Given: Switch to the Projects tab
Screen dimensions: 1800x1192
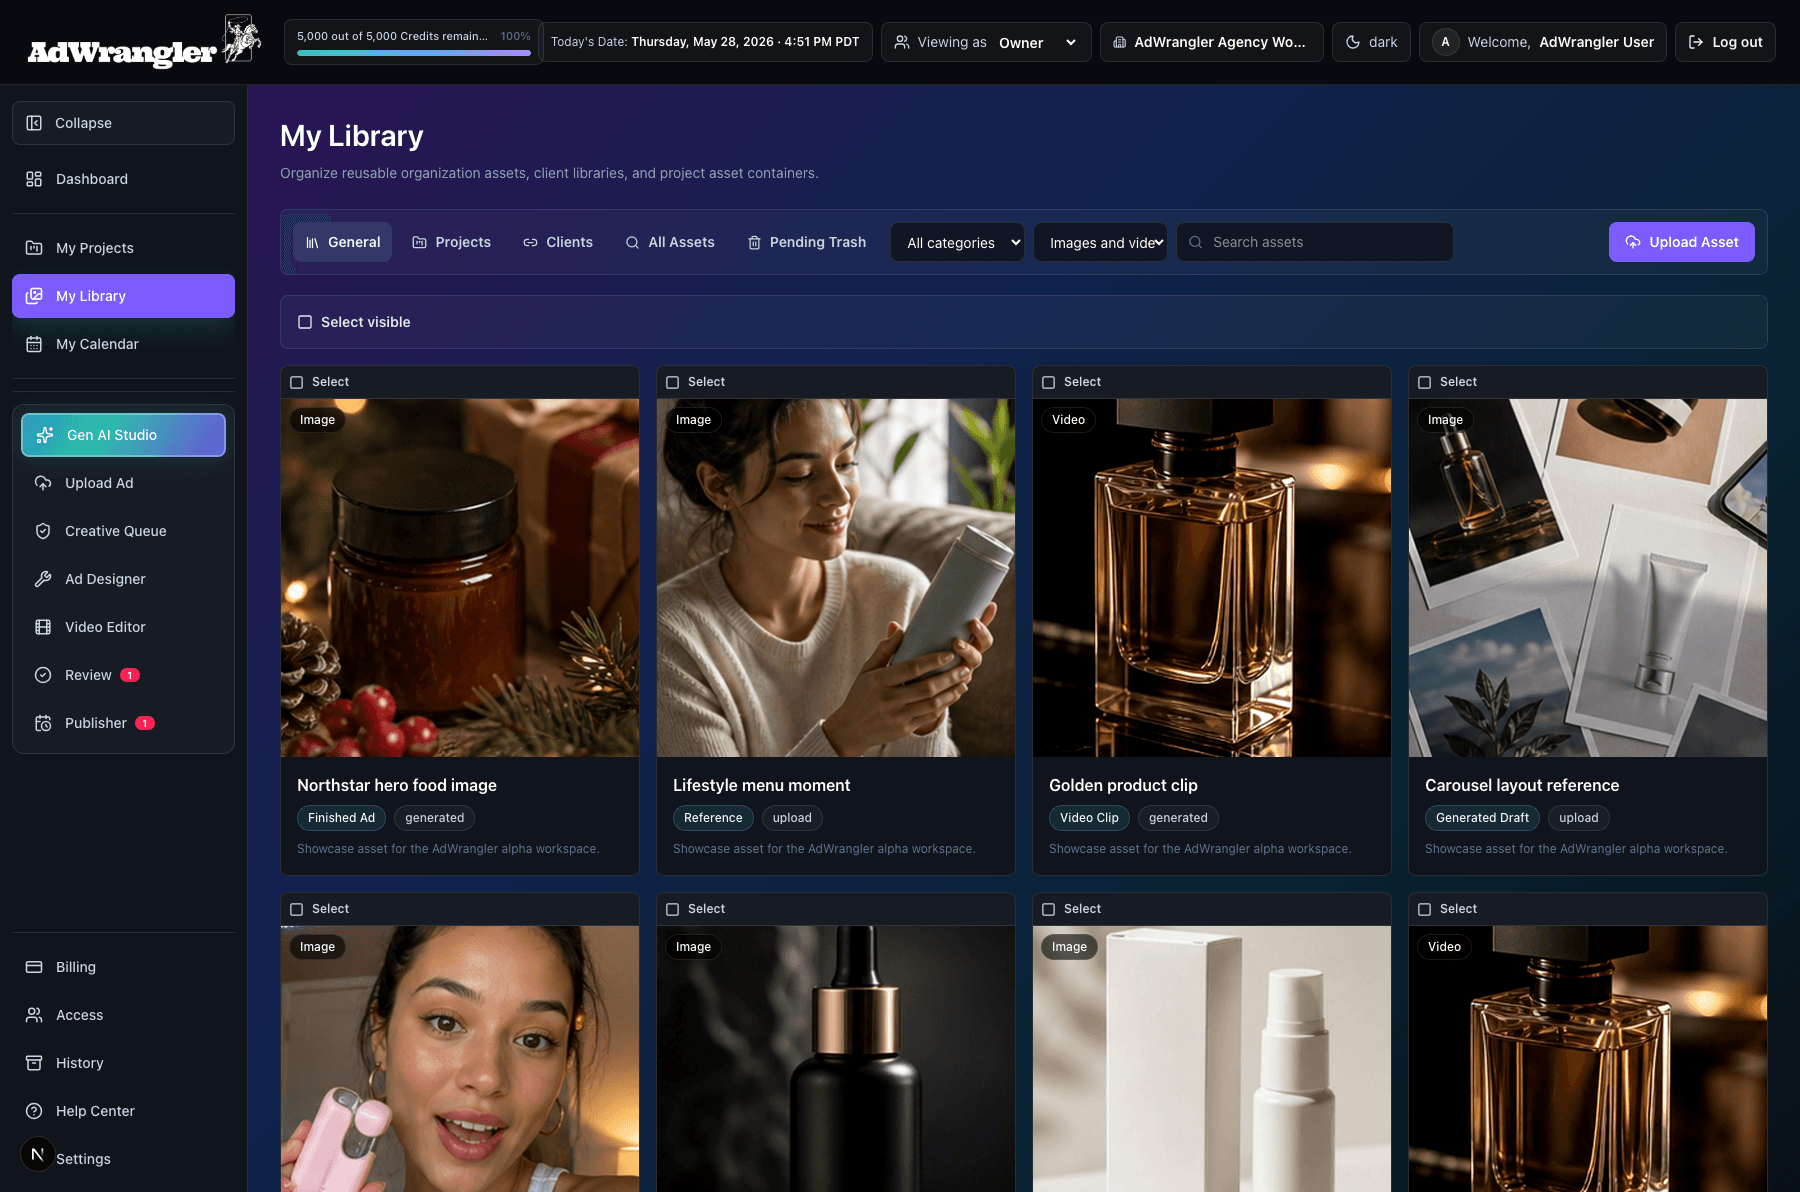Looking at the screenshot, I should tap(451, 242).
